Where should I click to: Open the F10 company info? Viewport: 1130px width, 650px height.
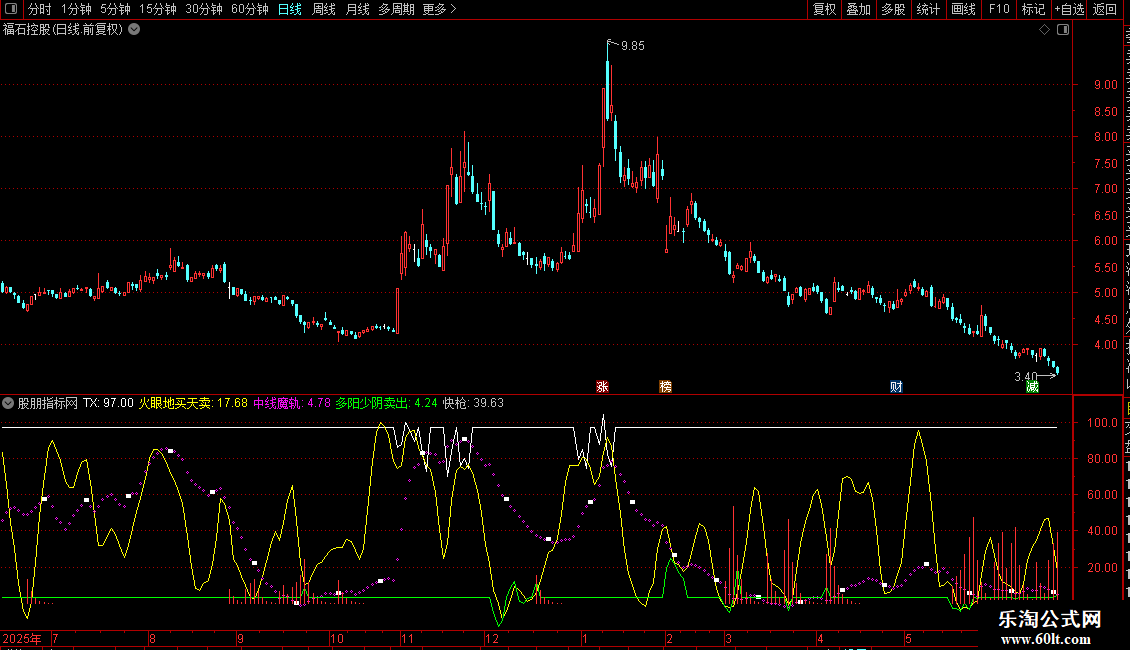pyautogui.click(x=999, y=9)
